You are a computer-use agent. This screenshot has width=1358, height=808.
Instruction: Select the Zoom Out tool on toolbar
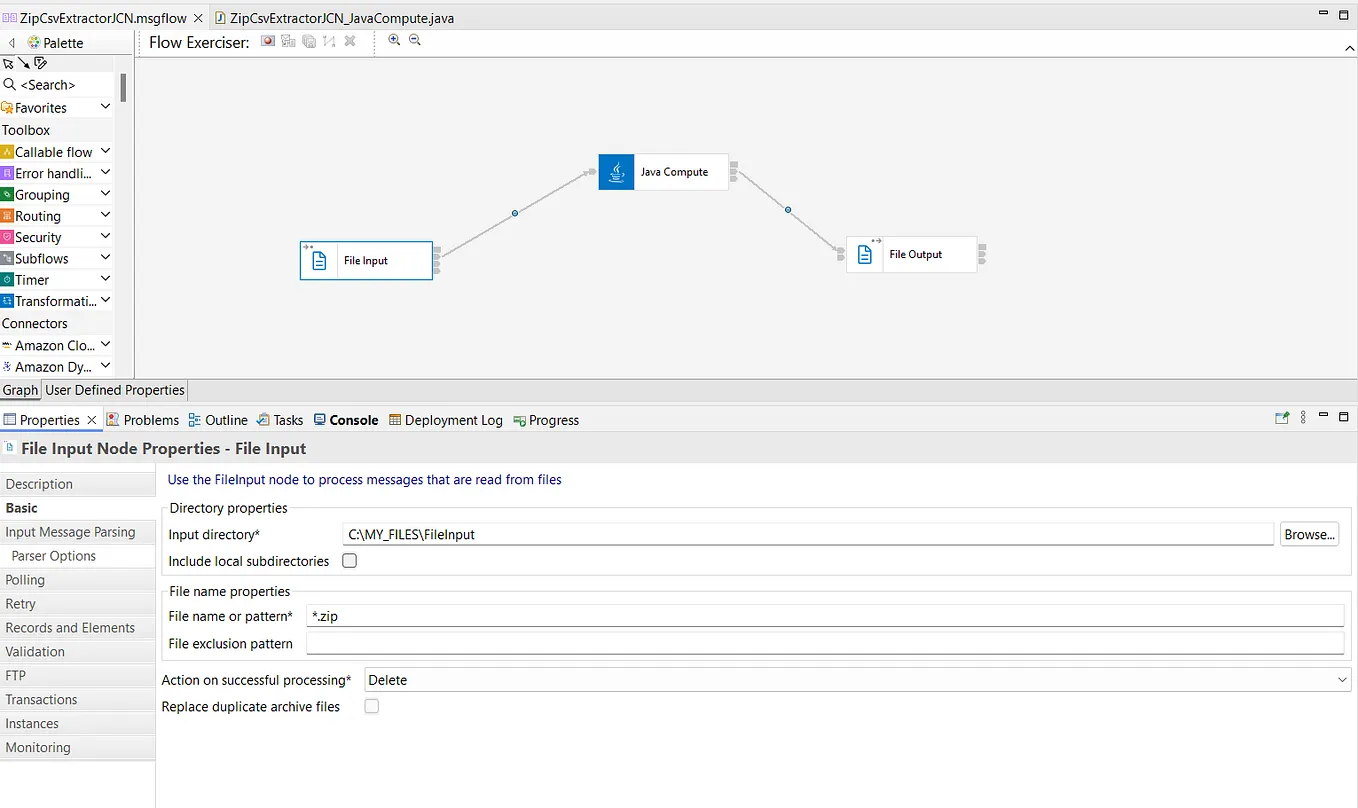click(414, 41)
